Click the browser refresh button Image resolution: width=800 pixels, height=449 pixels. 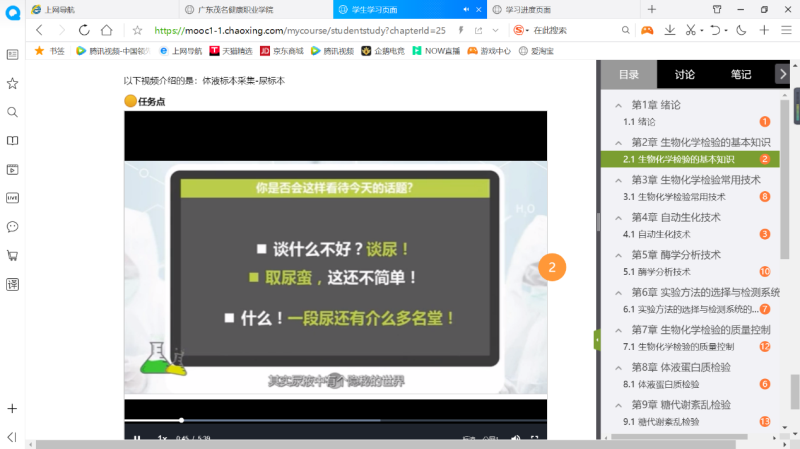pyautogui.click(x=83, y=30)
